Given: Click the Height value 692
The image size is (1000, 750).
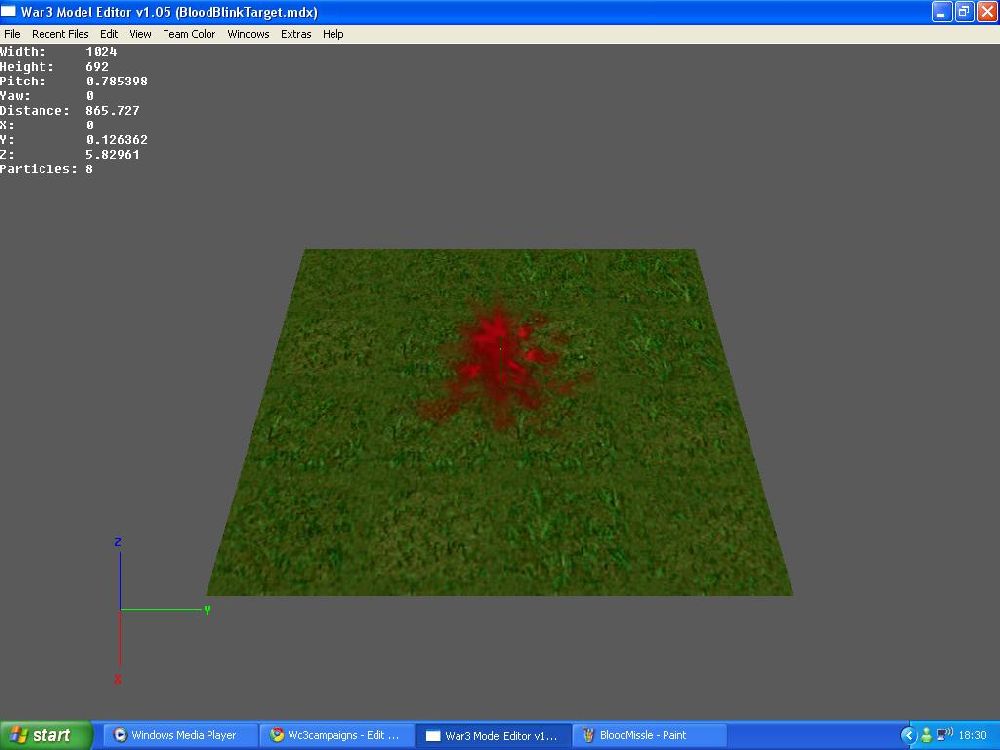Looking at the screenshot, I should click(x=97, y=66).
